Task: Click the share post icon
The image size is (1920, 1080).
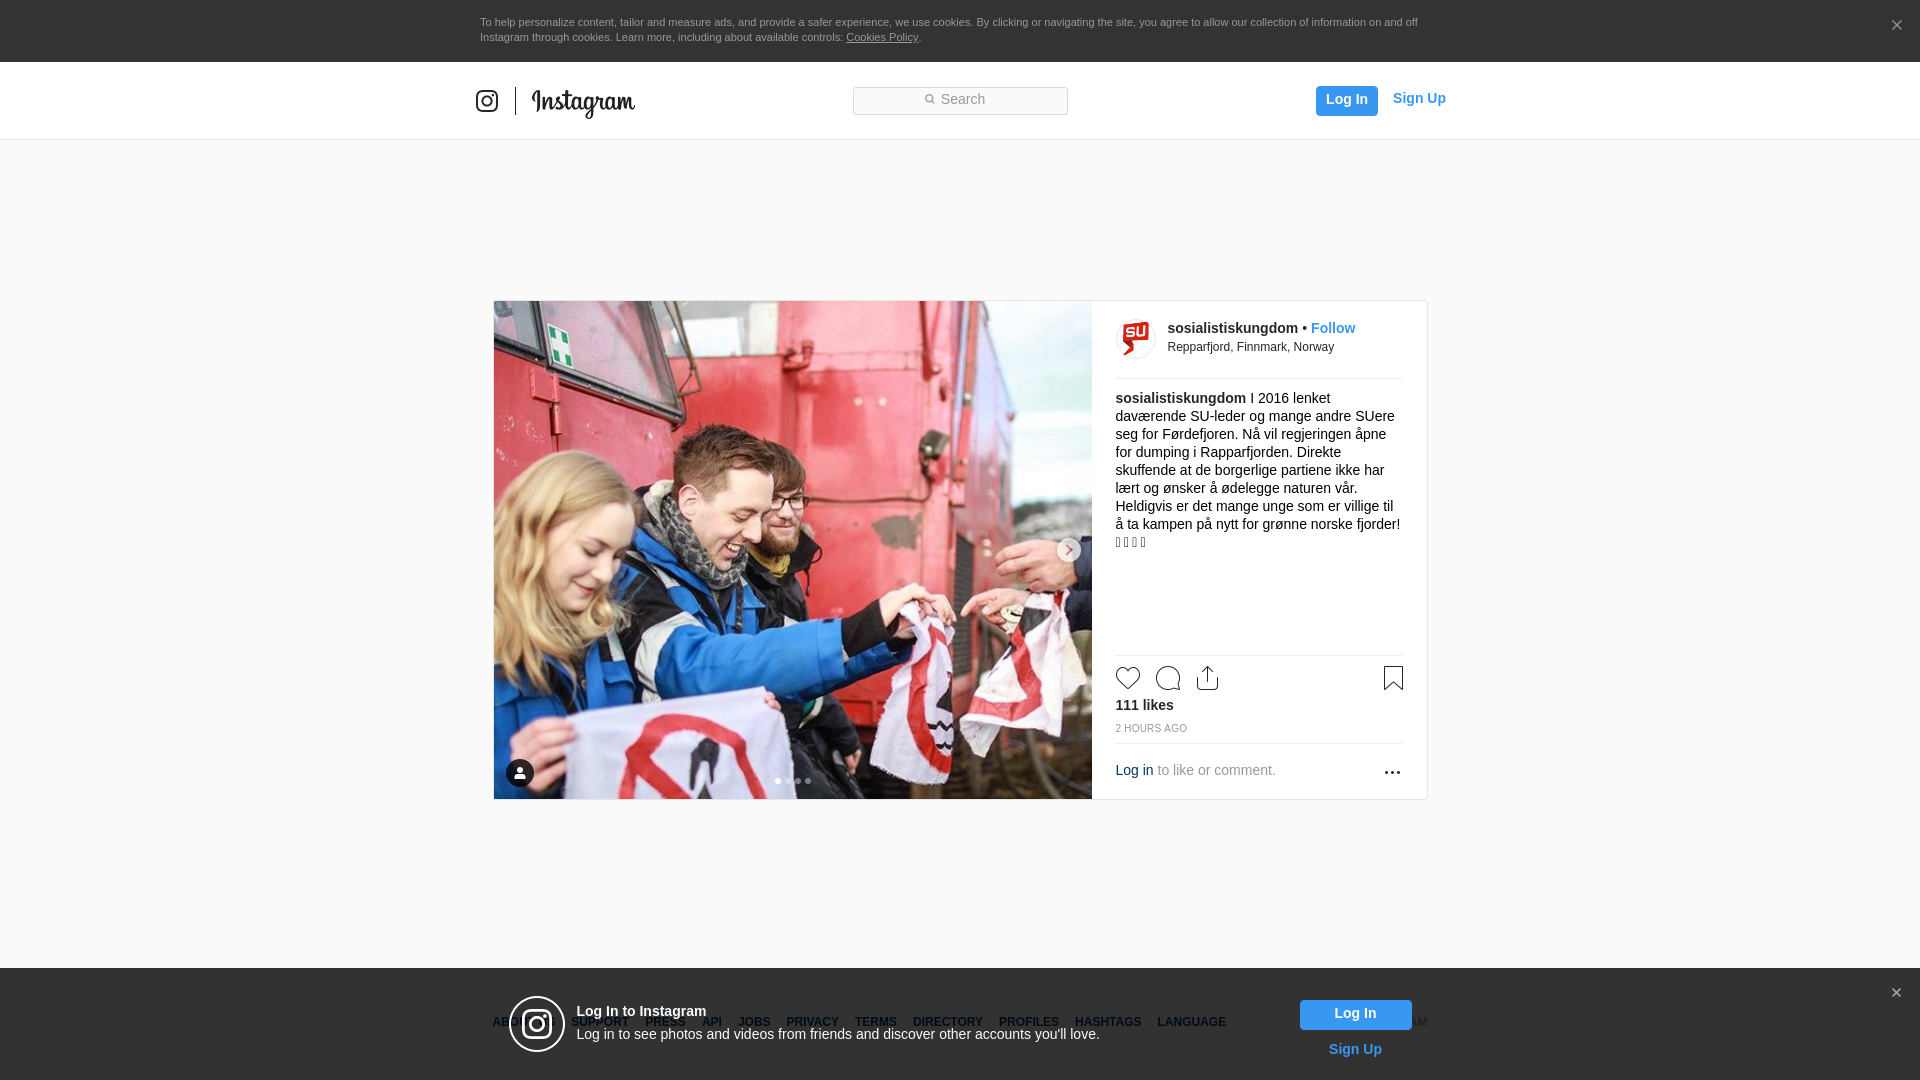Action: click(x=1207, y=678)
